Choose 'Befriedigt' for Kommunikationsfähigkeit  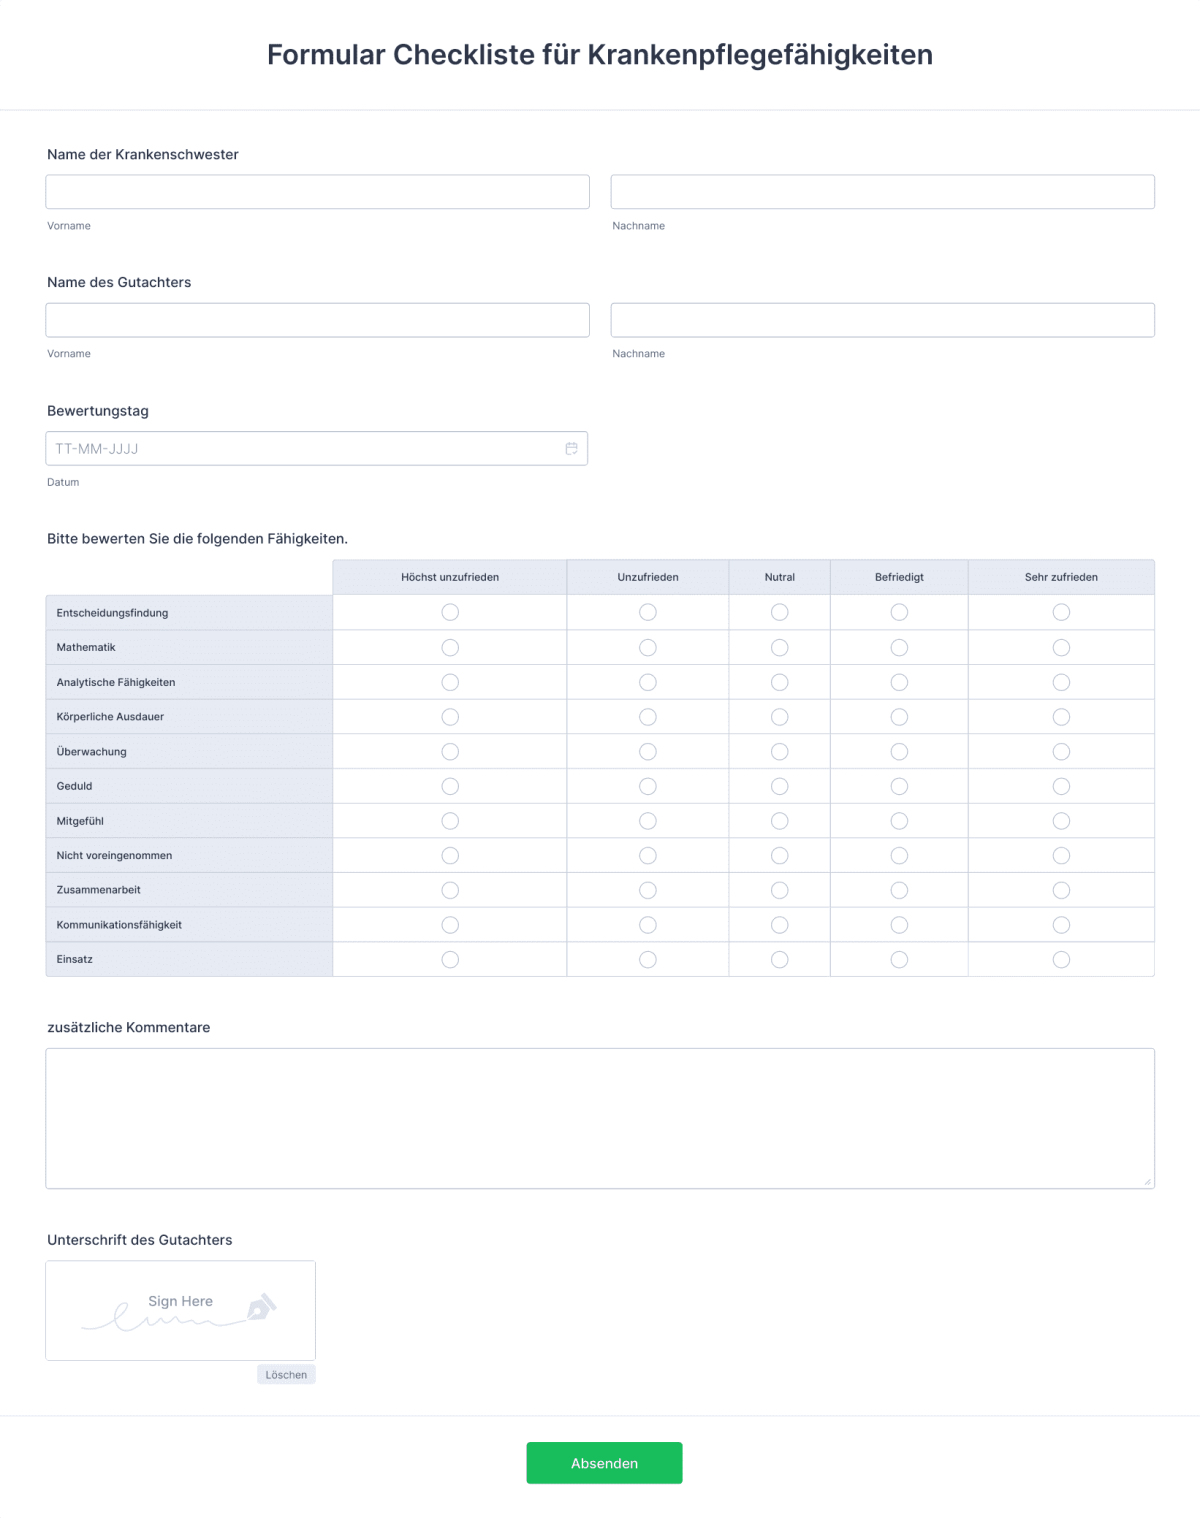pos(898,924)
